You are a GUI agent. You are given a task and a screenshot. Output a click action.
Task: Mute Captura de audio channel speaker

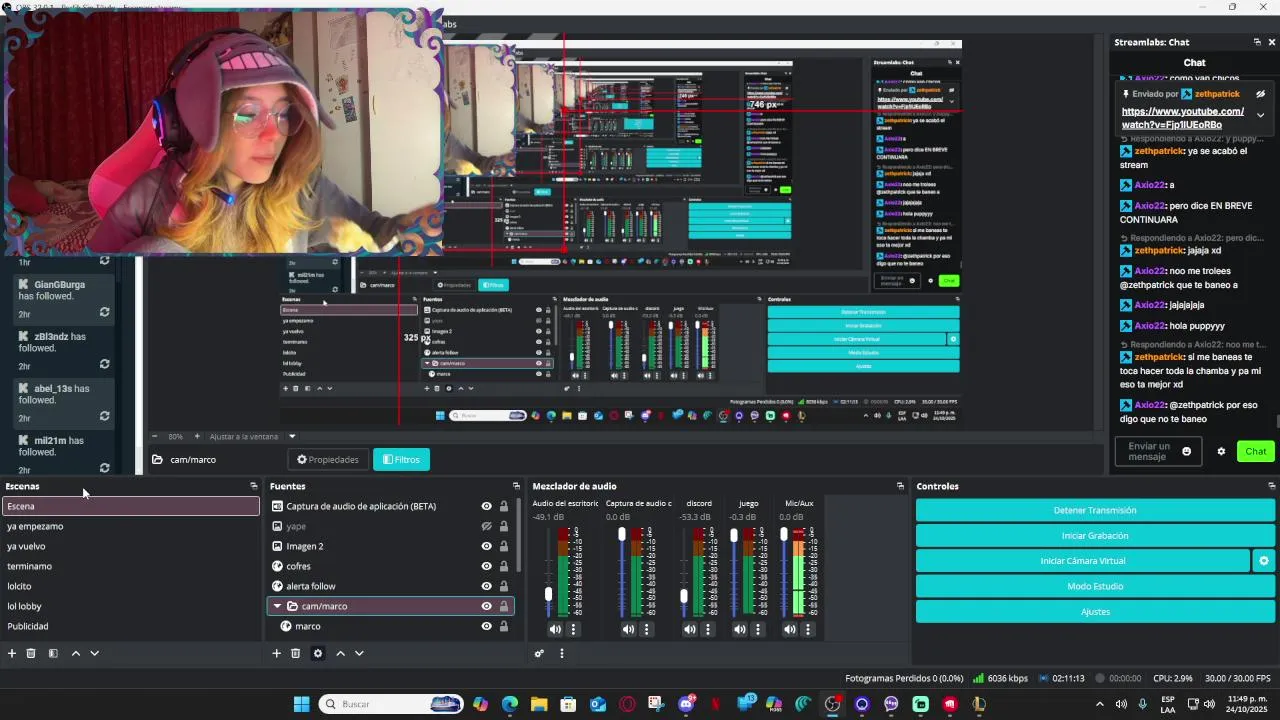628,629
